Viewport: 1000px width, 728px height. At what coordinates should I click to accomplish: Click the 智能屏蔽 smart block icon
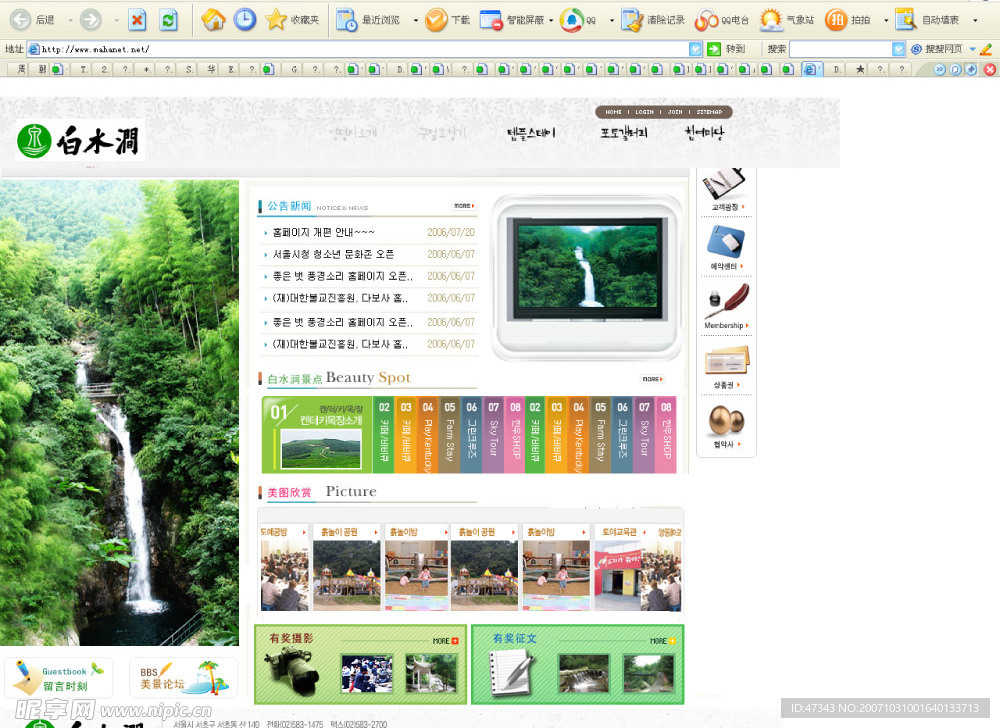491,20
